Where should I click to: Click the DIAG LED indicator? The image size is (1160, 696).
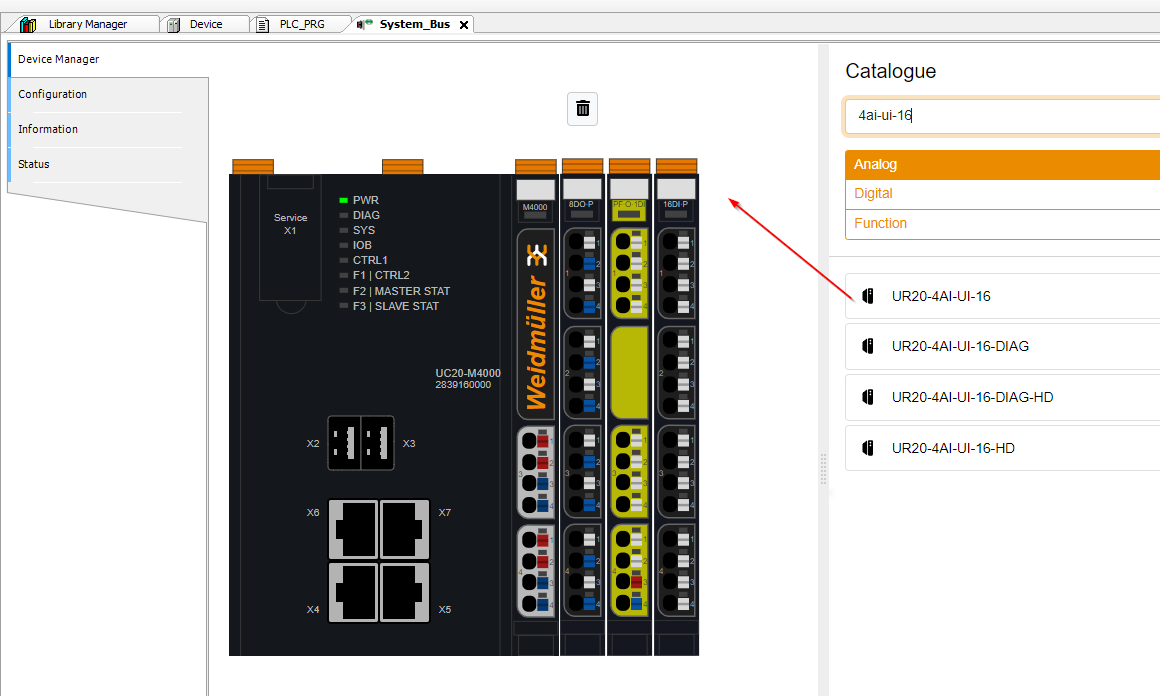(x=343, y=215)
